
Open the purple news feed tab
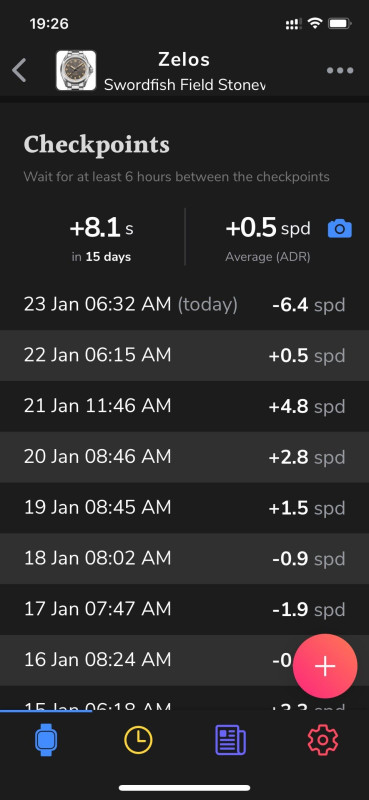pyautogui.click(x=231, y=741)
